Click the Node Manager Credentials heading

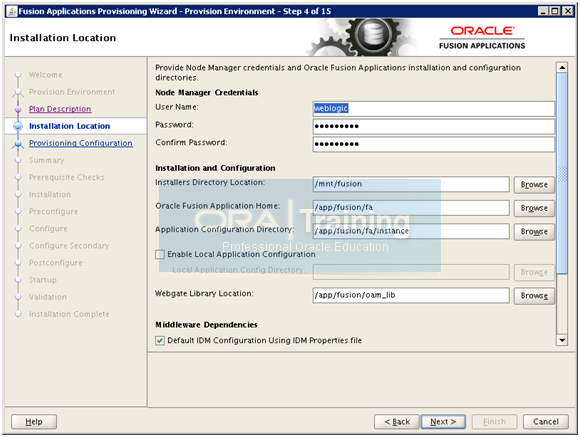tap(207, 93)
